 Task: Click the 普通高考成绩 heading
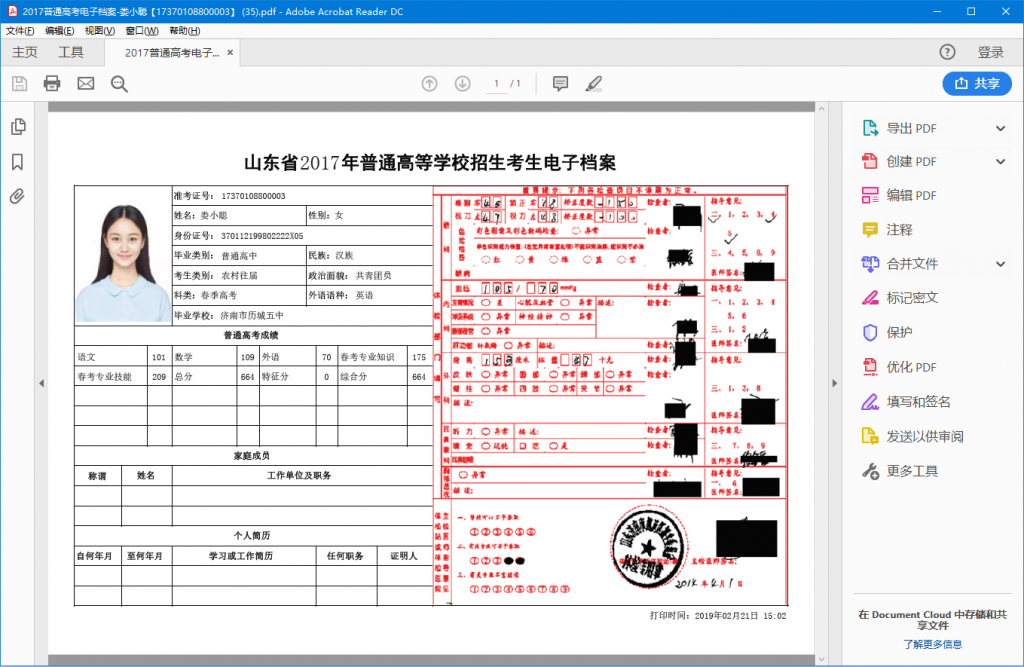[251, 335]
